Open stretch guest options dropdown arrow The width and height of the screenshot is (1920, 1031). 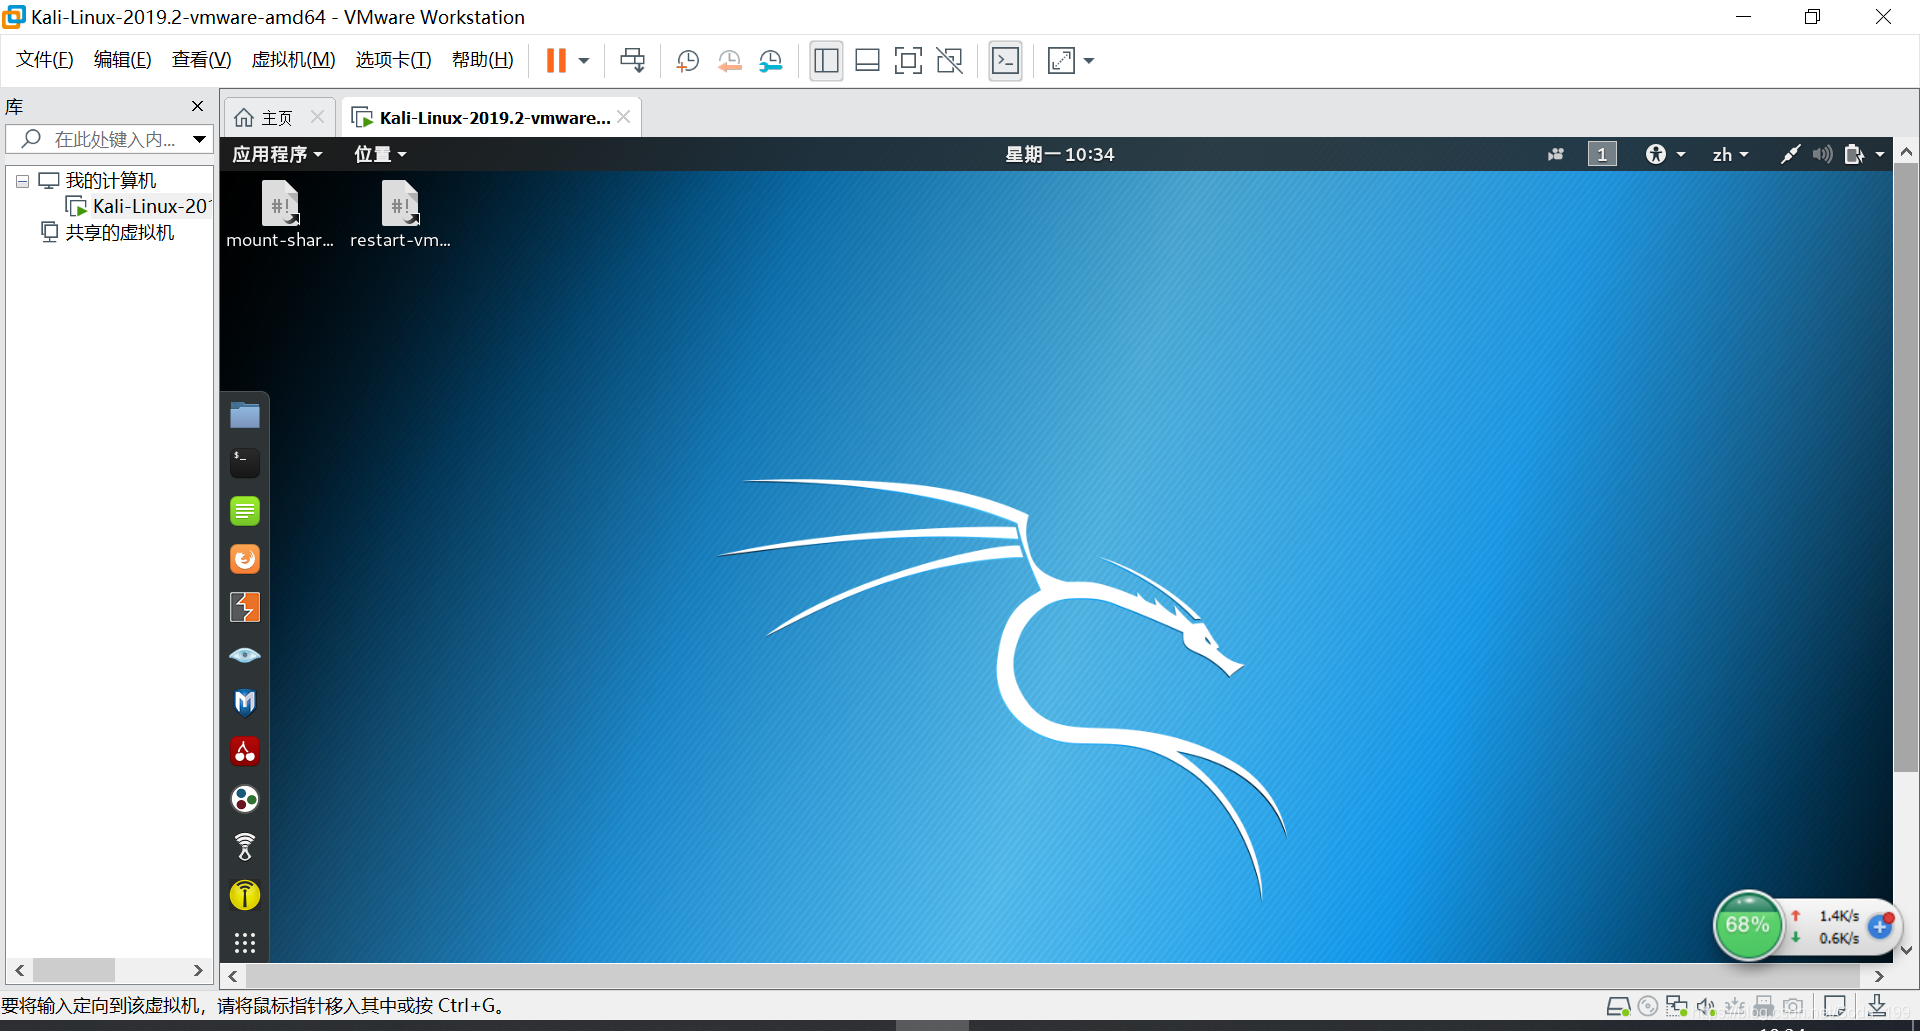(1089, 61)
